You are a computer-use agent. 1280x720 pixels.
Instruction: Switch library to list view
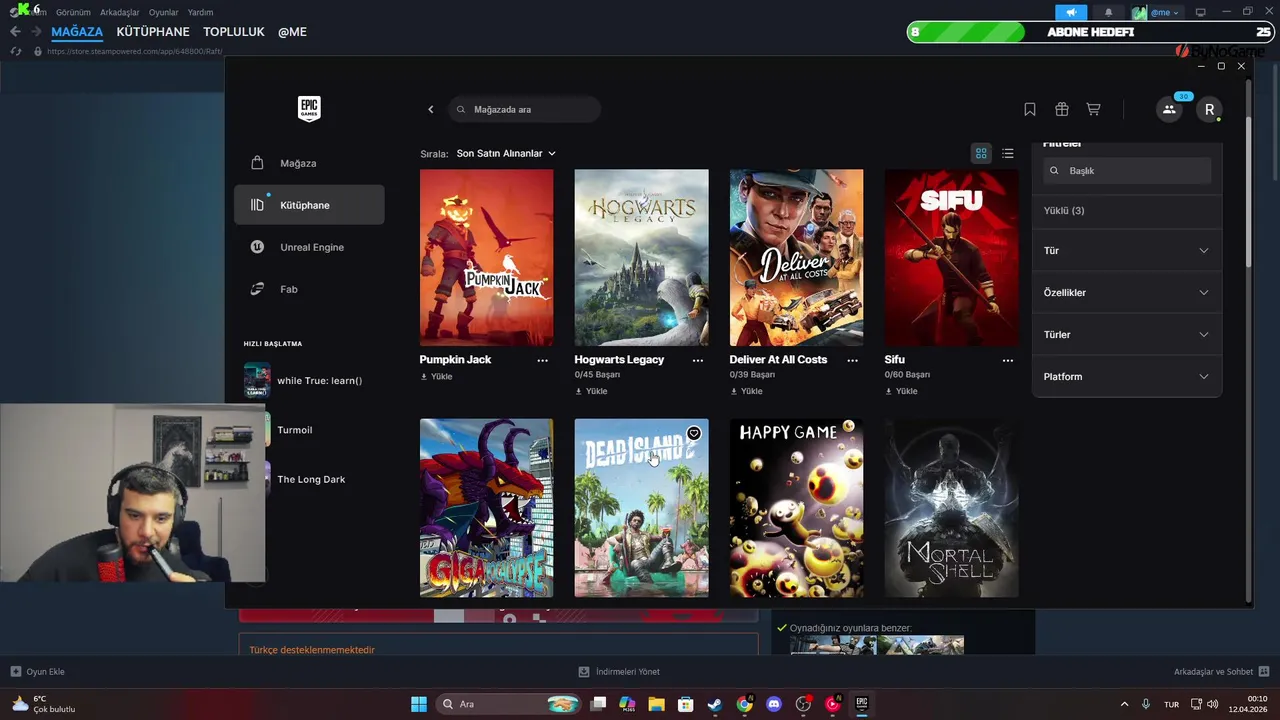tap(1008, 153)
